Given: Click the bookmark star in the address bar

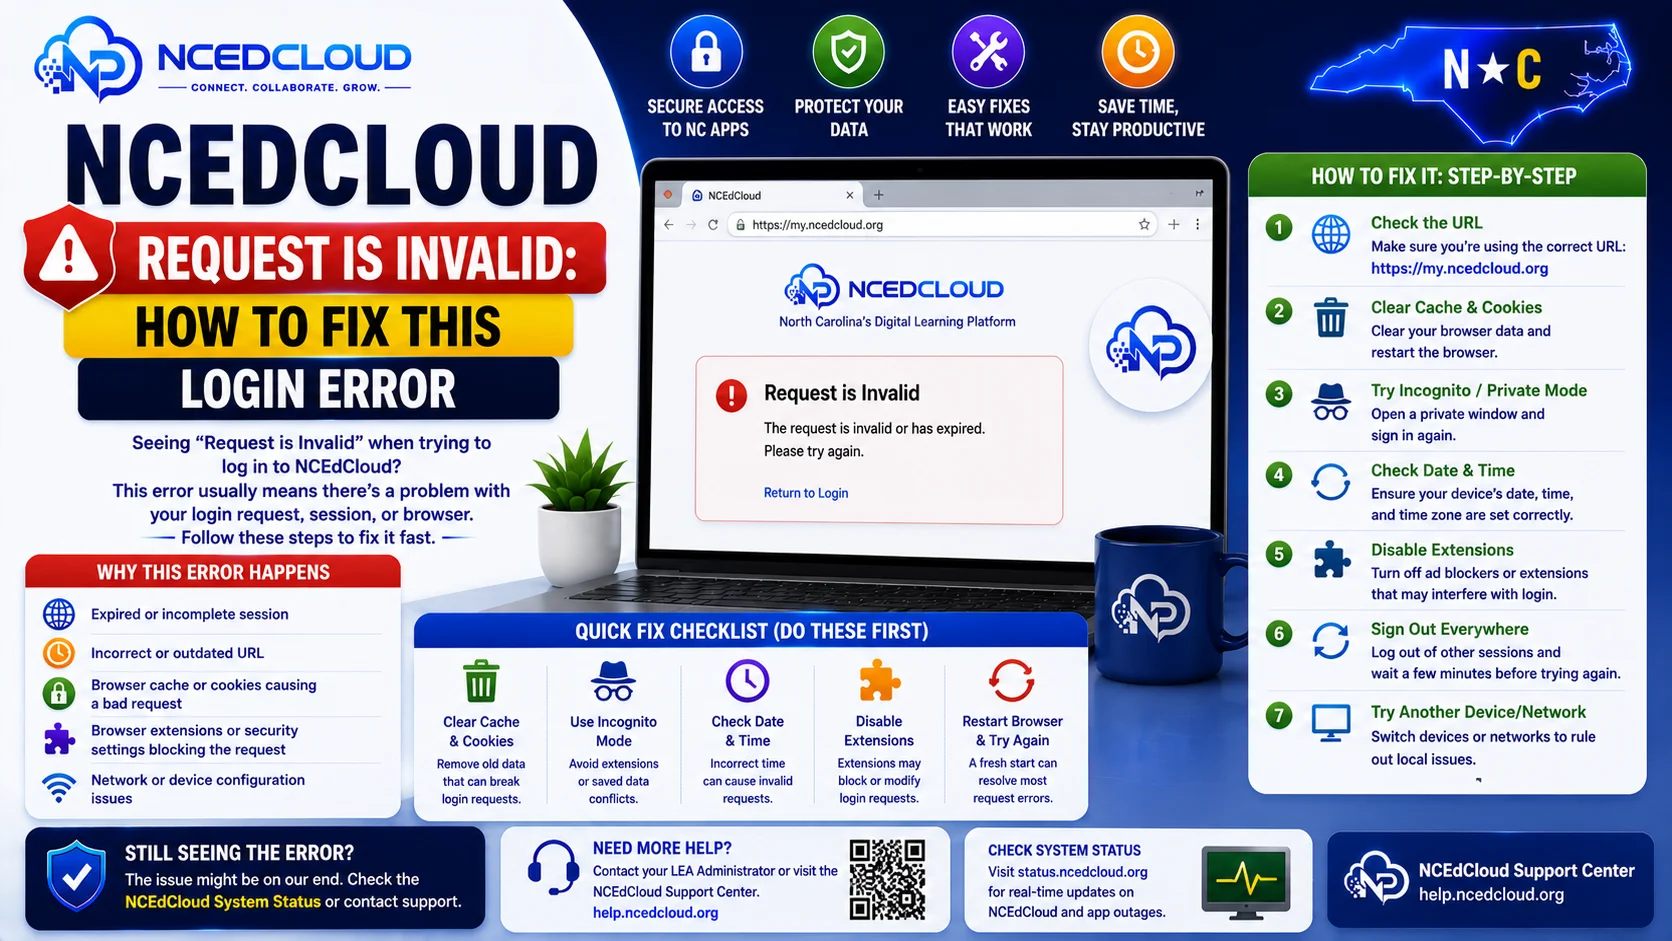Looking at the screenshot, I should [1144, 225].
